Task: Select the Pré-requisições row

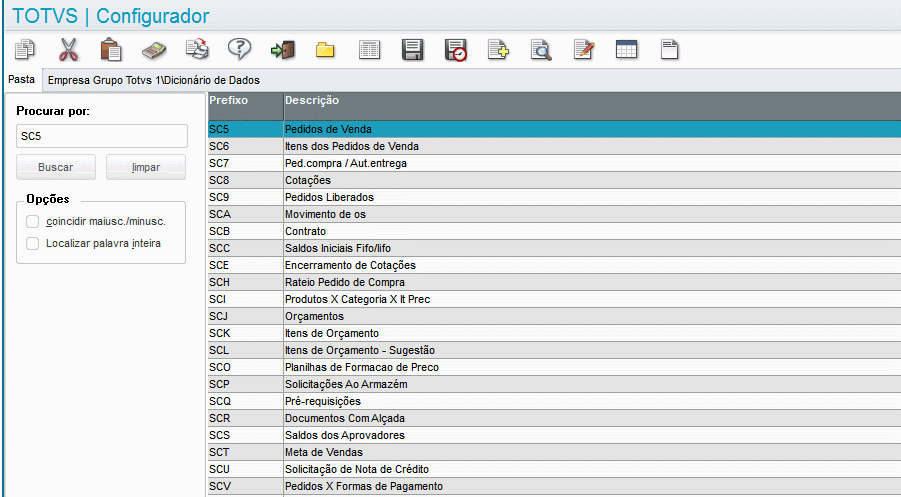Action: tap(554, 401)
